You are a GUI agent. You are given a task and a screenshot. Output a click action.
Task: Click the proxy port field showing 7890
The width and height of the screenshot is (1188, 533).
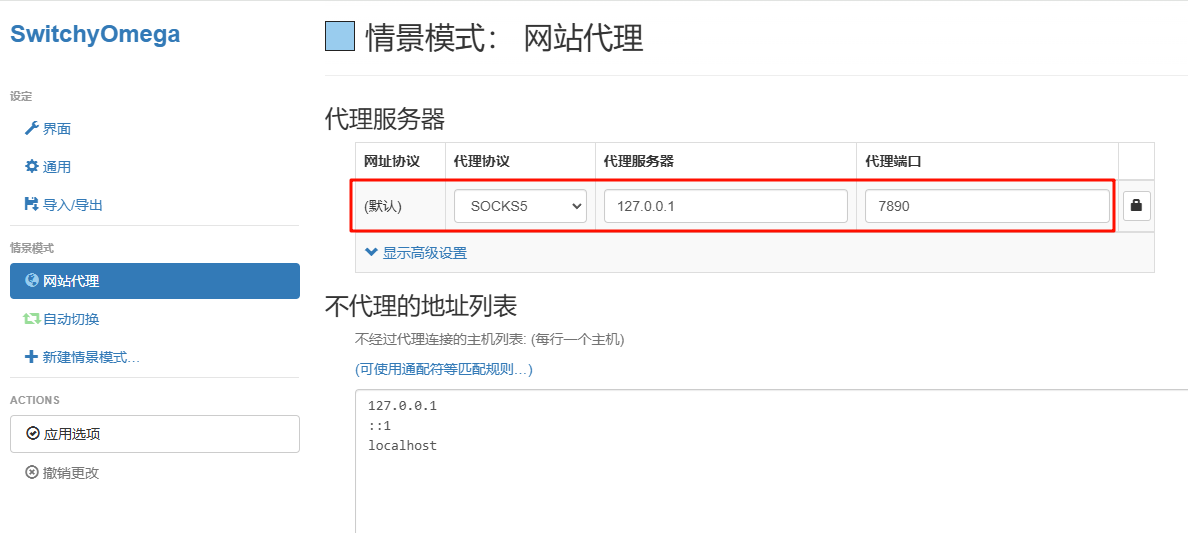[986, 206]
